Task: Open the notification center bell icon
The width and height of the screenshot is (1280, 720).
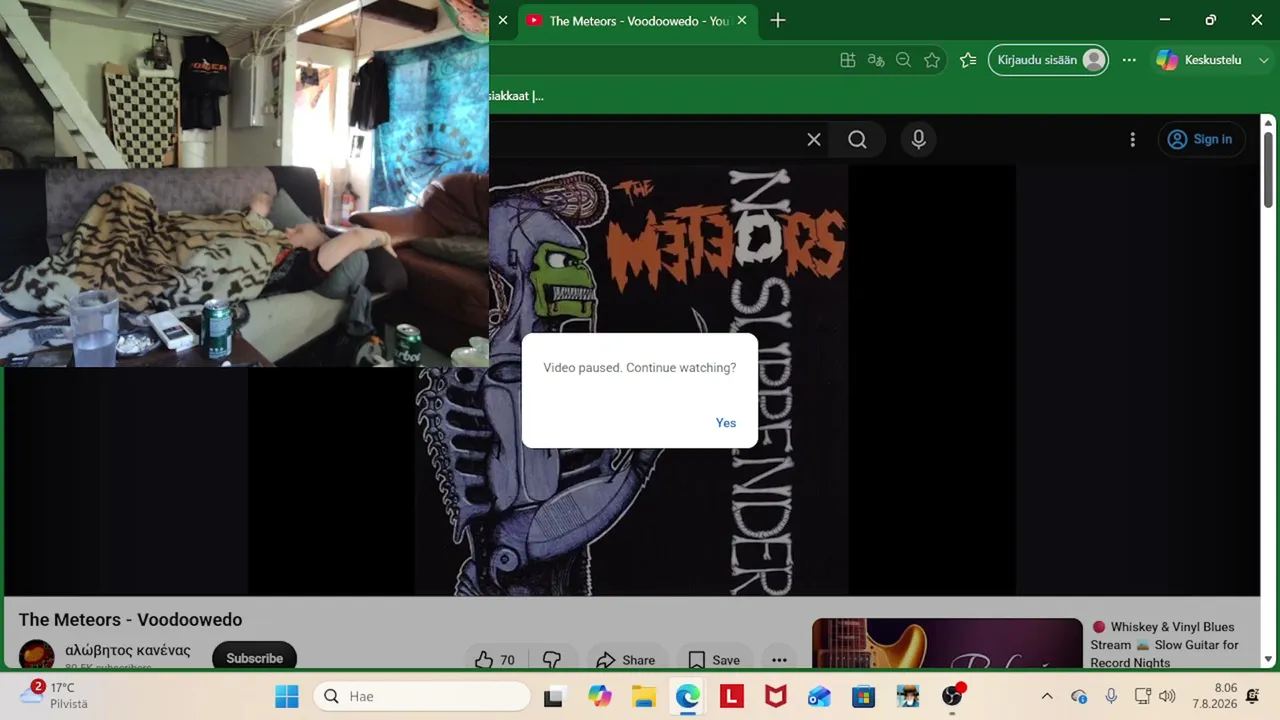Action: (1253, 696)
